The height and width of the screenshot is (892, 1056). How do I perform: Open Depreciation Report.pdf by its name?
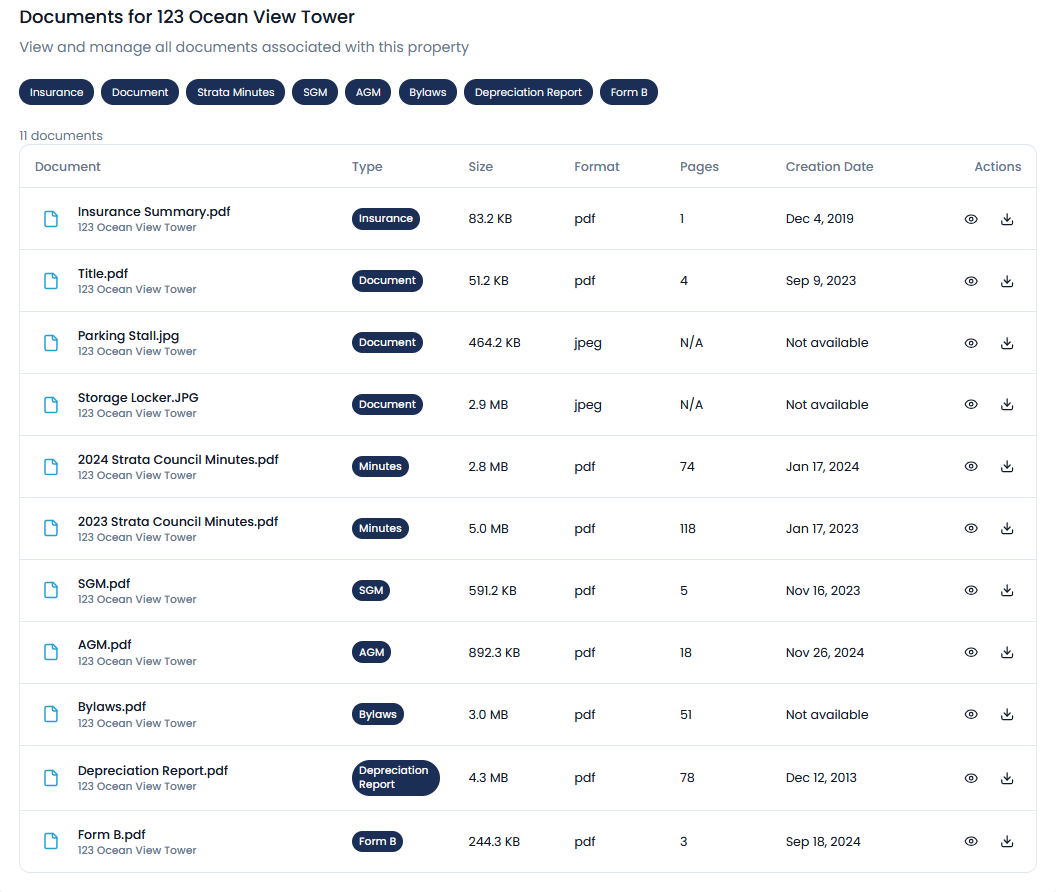[152, 770]
